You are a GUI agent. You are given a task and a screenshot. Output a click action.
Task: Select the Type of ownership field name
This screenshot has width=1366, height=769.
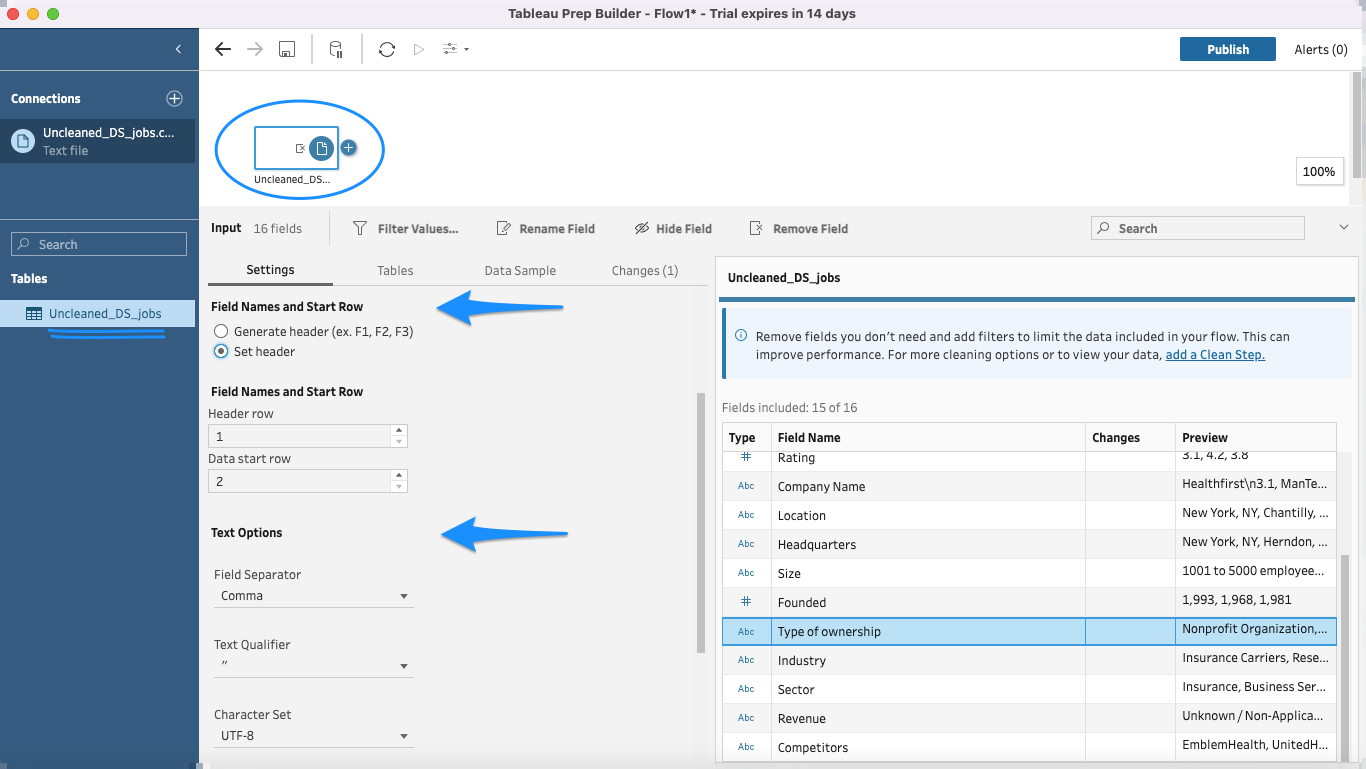[829, 632]
